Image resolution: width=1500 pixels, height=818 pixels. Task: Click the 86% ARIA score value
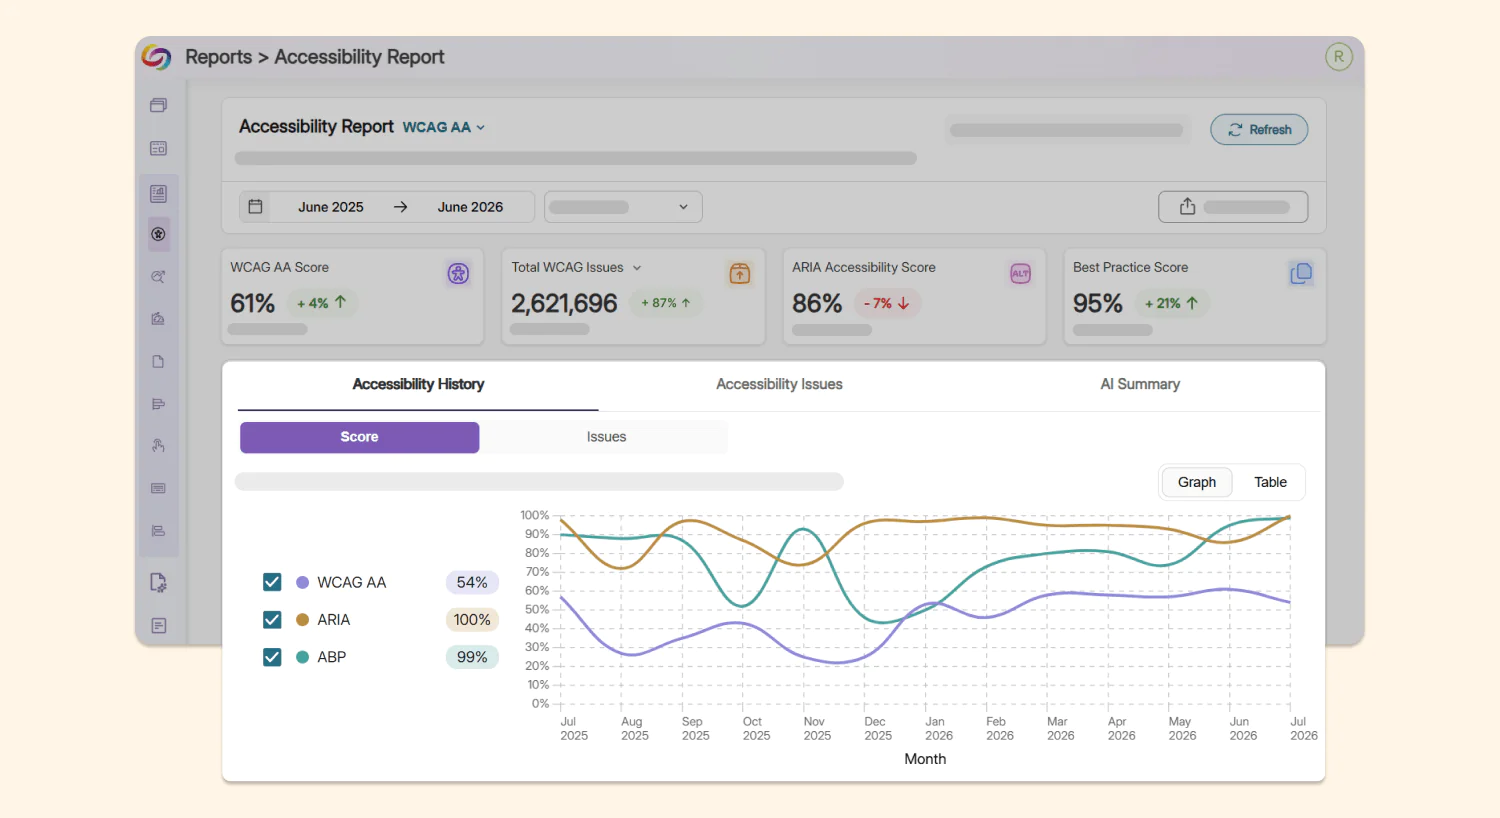click(817, 303)
